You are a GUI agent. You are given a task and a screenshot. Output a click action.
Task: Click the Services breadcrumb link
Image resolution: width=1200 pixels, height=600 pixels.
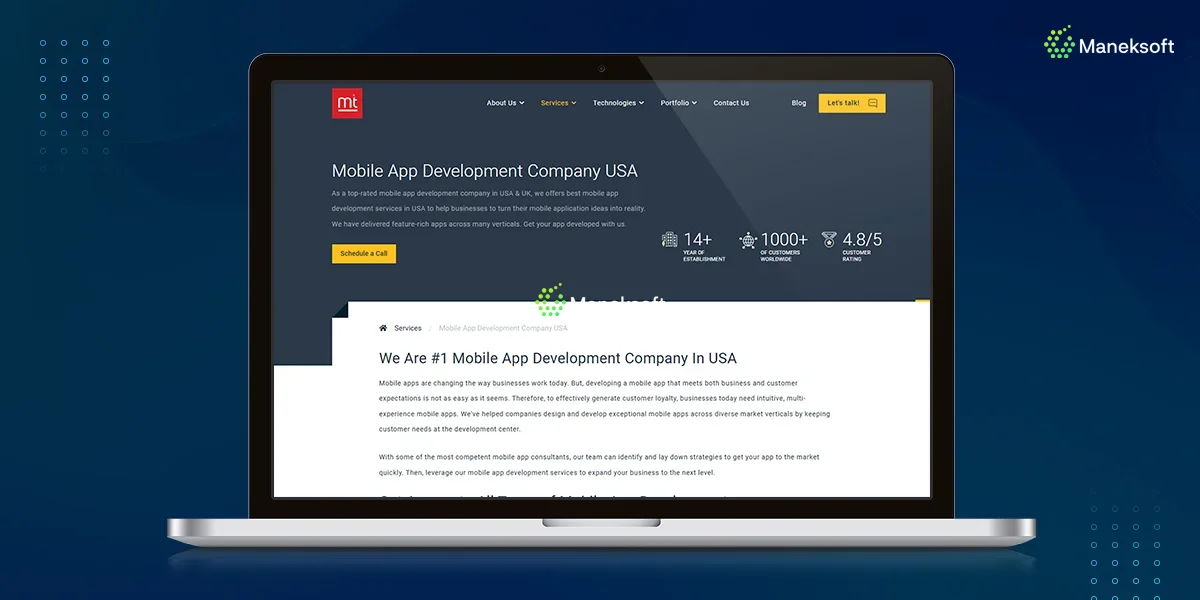click(x=408, y=328)
